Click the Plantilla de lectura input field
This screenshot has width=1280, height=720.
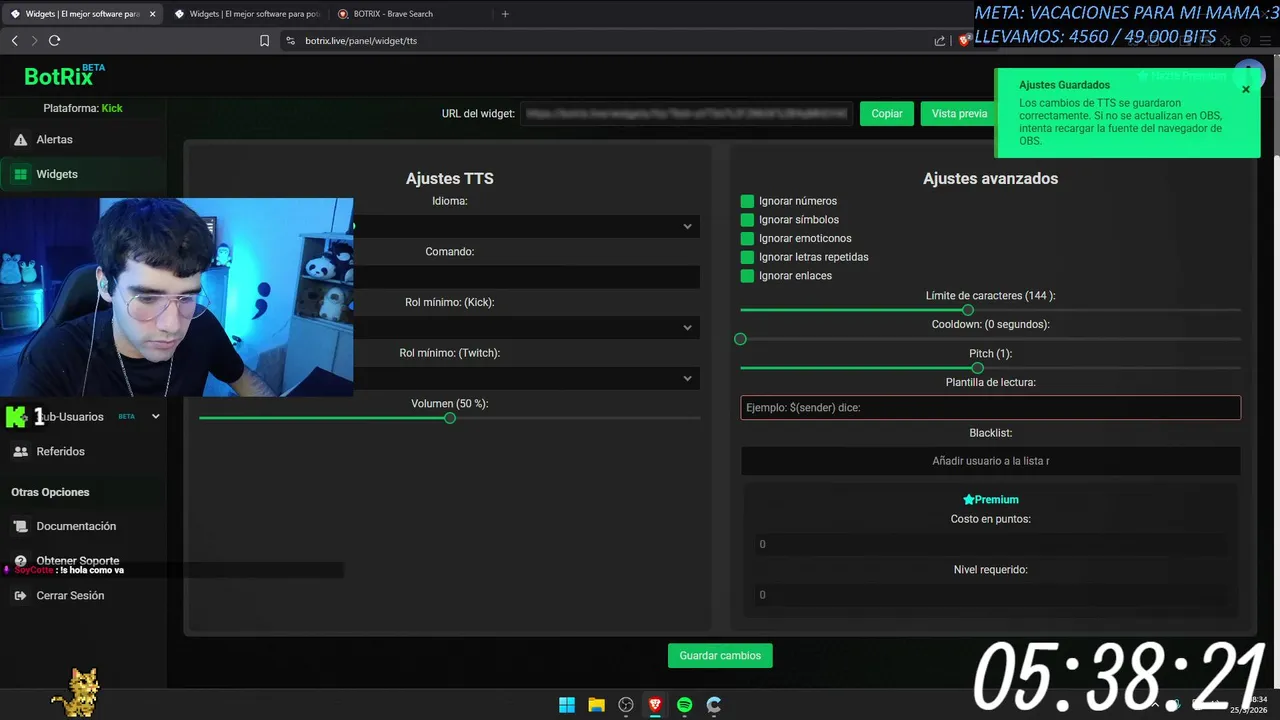click(x=991, y=408)
